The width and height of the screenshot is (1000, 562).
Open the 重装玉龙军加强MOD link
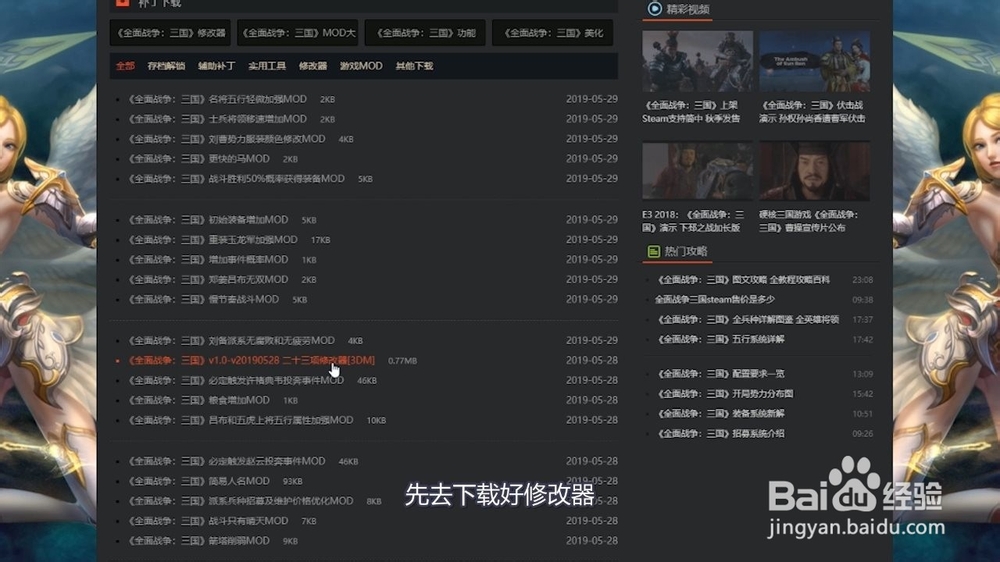213,239
